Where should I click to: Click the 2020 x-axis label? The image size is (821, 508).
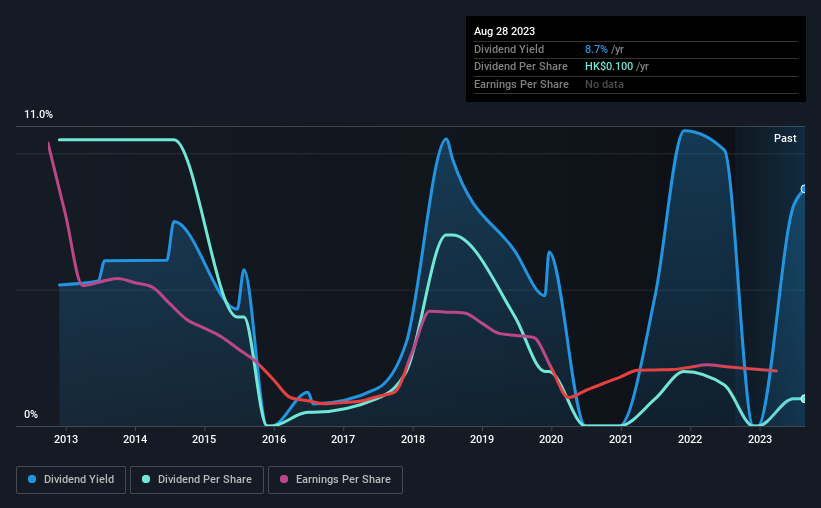click(x=551, y=439)
